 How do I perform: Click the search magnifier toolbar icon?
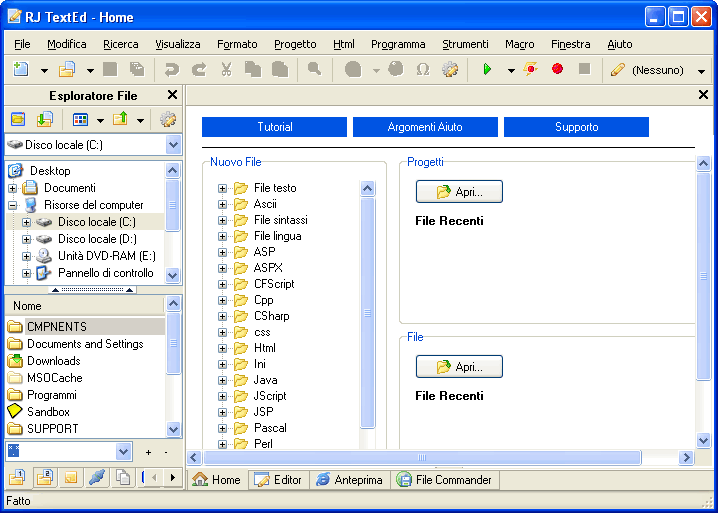[314, 70]
